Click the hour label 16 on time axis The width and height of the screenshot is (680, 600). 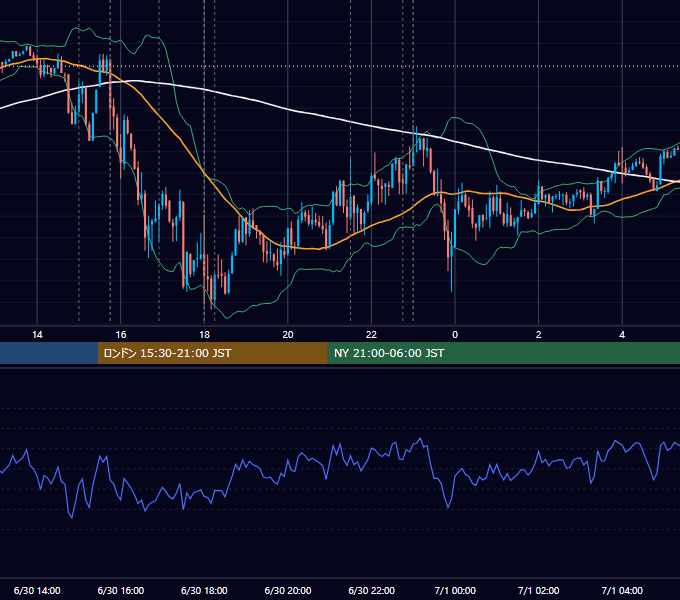click(121, 335)
